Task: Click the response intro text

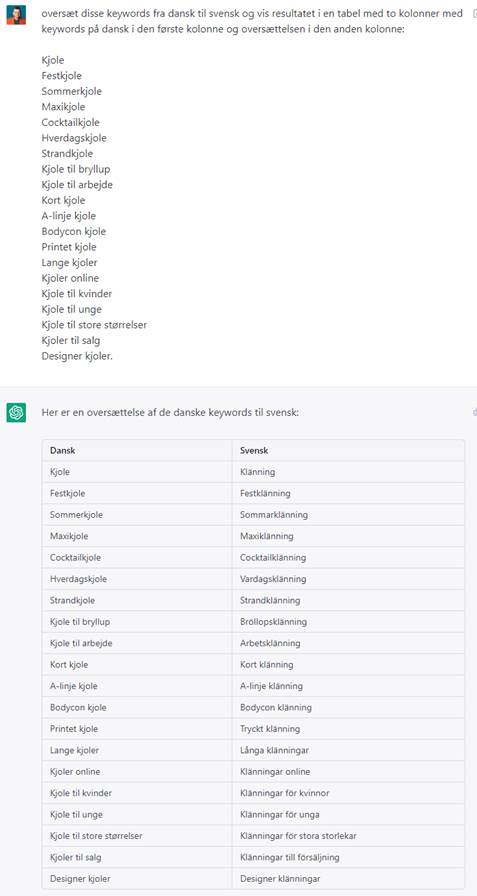Action: click(x=170, y=413)
